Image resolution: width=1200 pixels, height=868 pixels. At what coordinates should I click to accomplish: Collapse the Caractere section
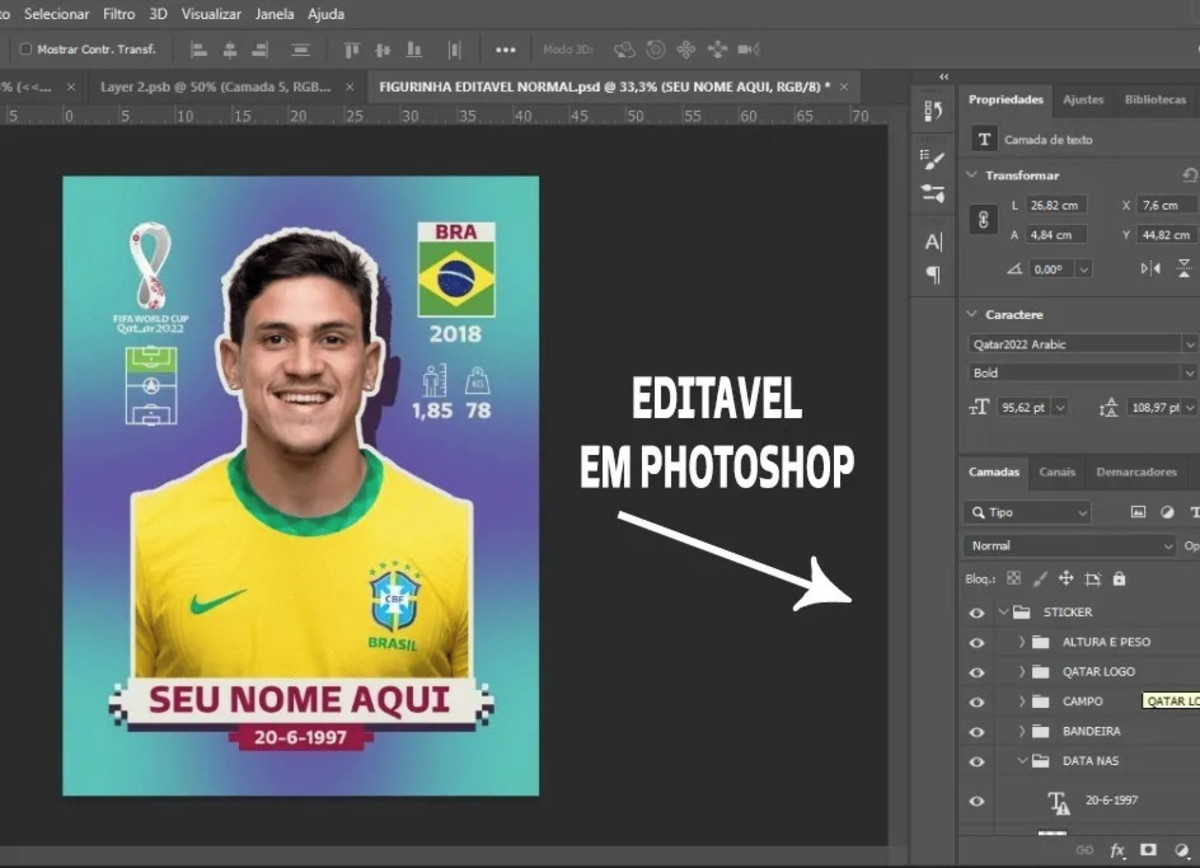(972, 314)
